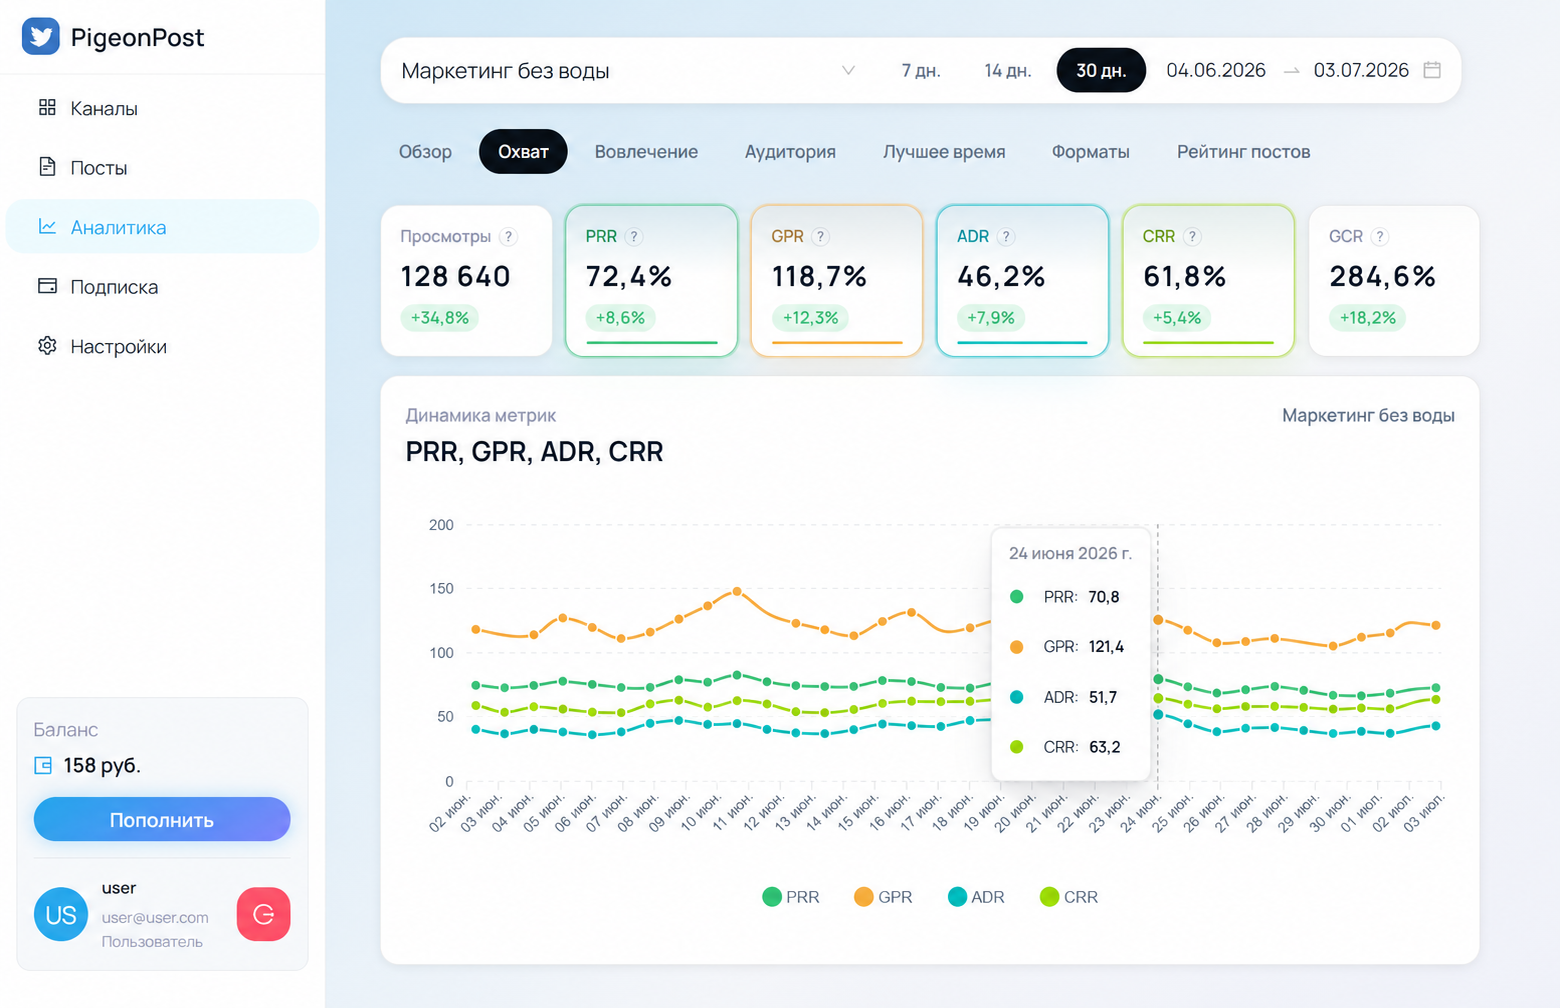Click the US user avatar

(x=61, y=915)
